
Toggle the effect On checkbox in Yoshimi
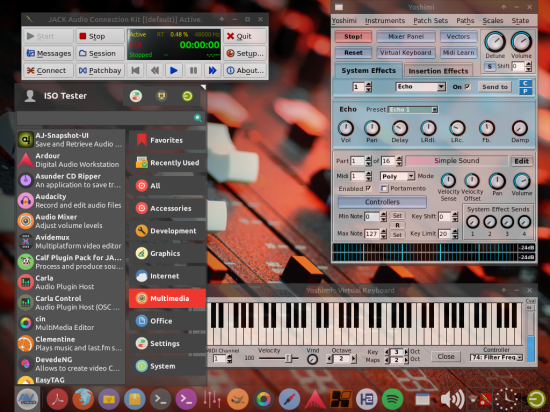pyautogui.click(x=468, y=87)
